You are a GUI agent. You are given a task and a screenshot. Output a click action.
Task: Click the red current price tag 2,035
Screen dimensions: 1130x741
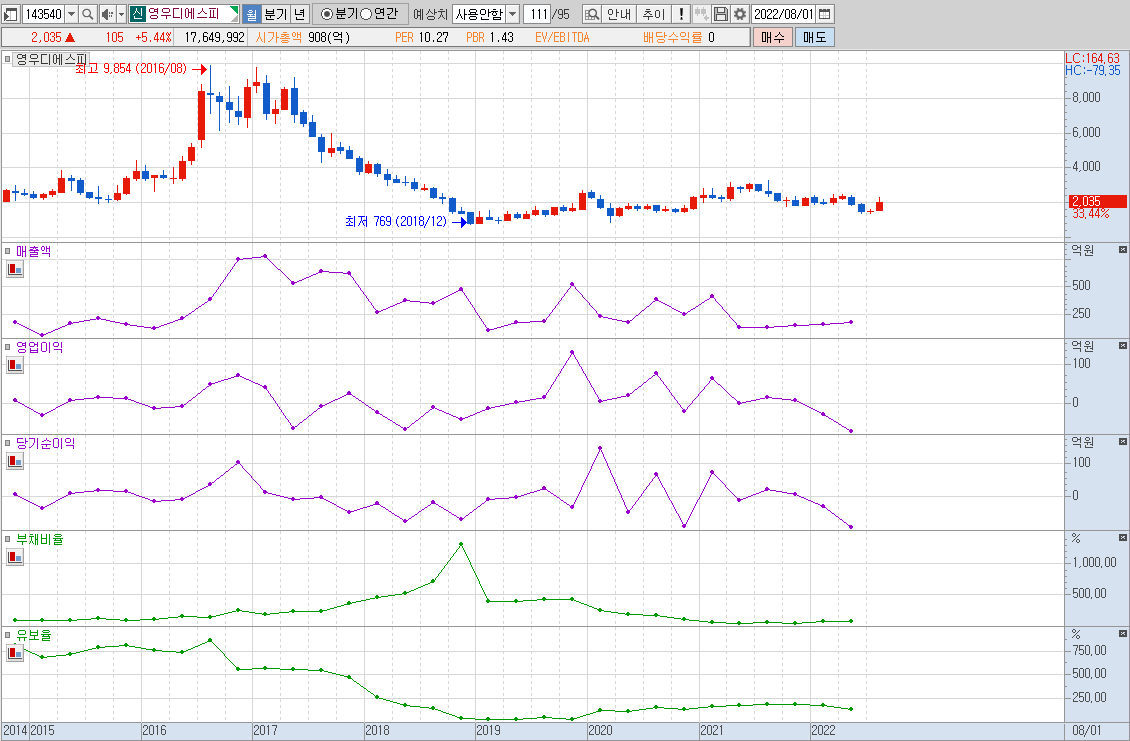click(x=1098, y=201)
